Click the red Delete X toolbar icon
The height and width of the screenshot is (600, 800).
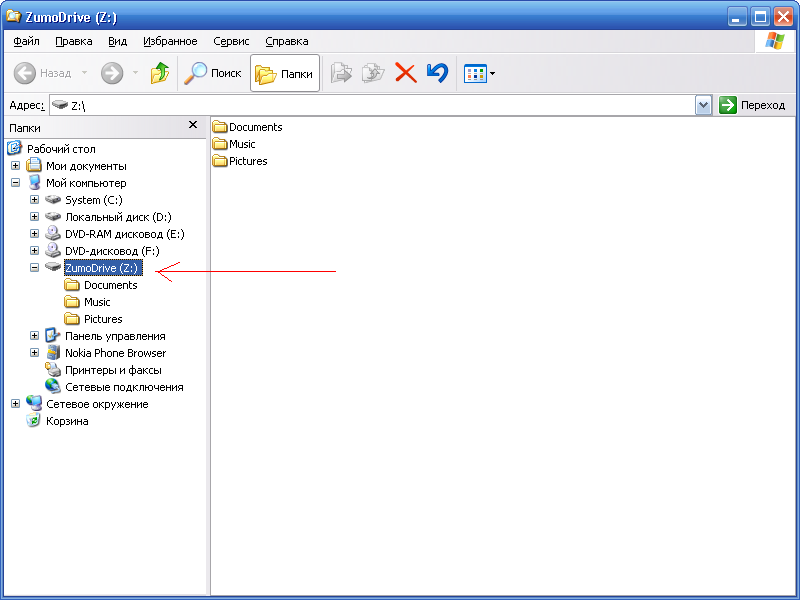point(406,73)
